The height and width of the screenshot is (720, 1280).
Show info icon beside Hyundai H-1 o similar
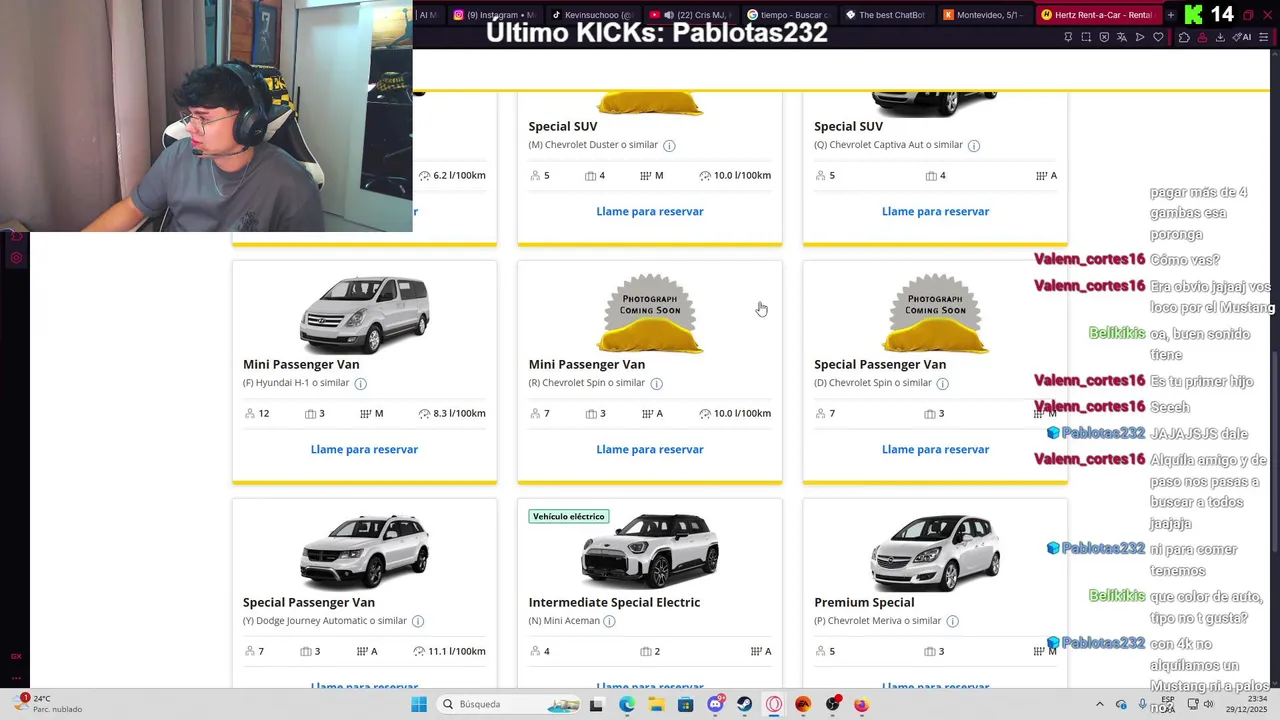[361, 383]
